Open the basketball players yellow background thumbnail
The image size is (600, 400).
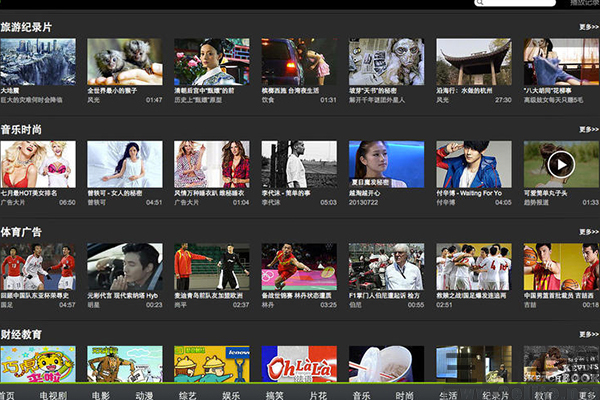point(561,267)
